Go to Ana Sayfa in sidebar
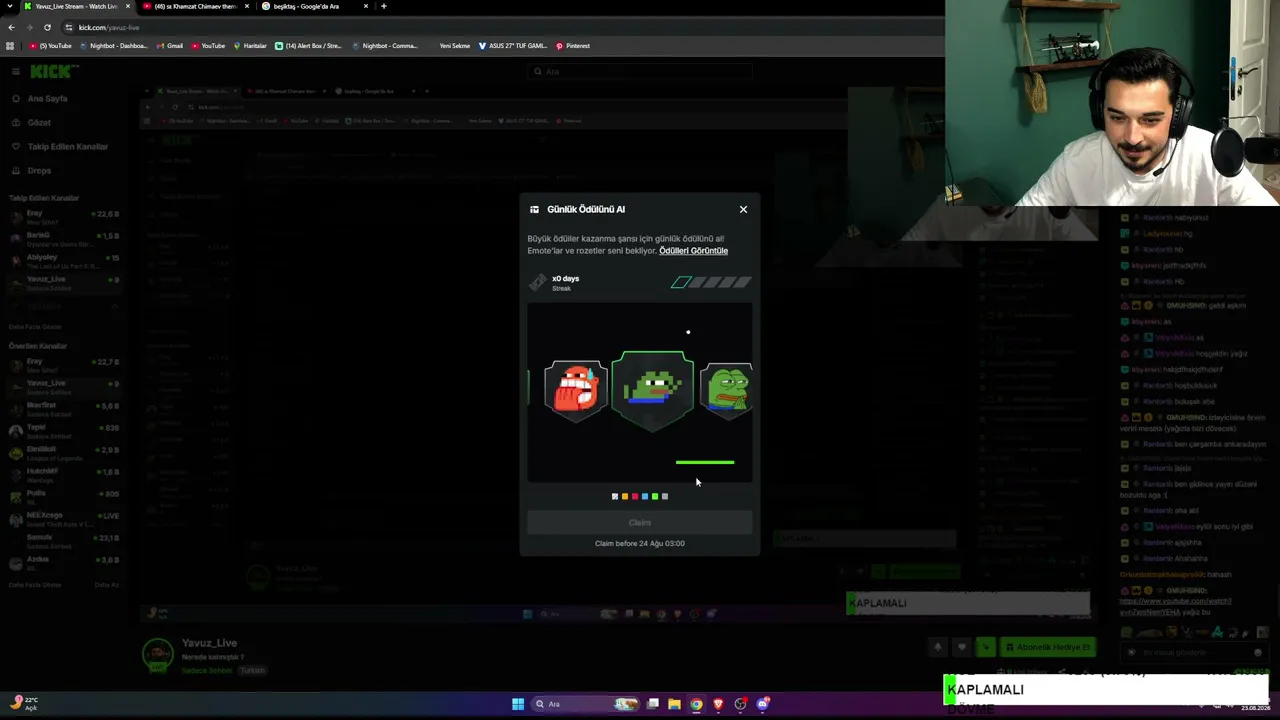Viewport: 1280px width, 720px height. click(x=47, y=99)
